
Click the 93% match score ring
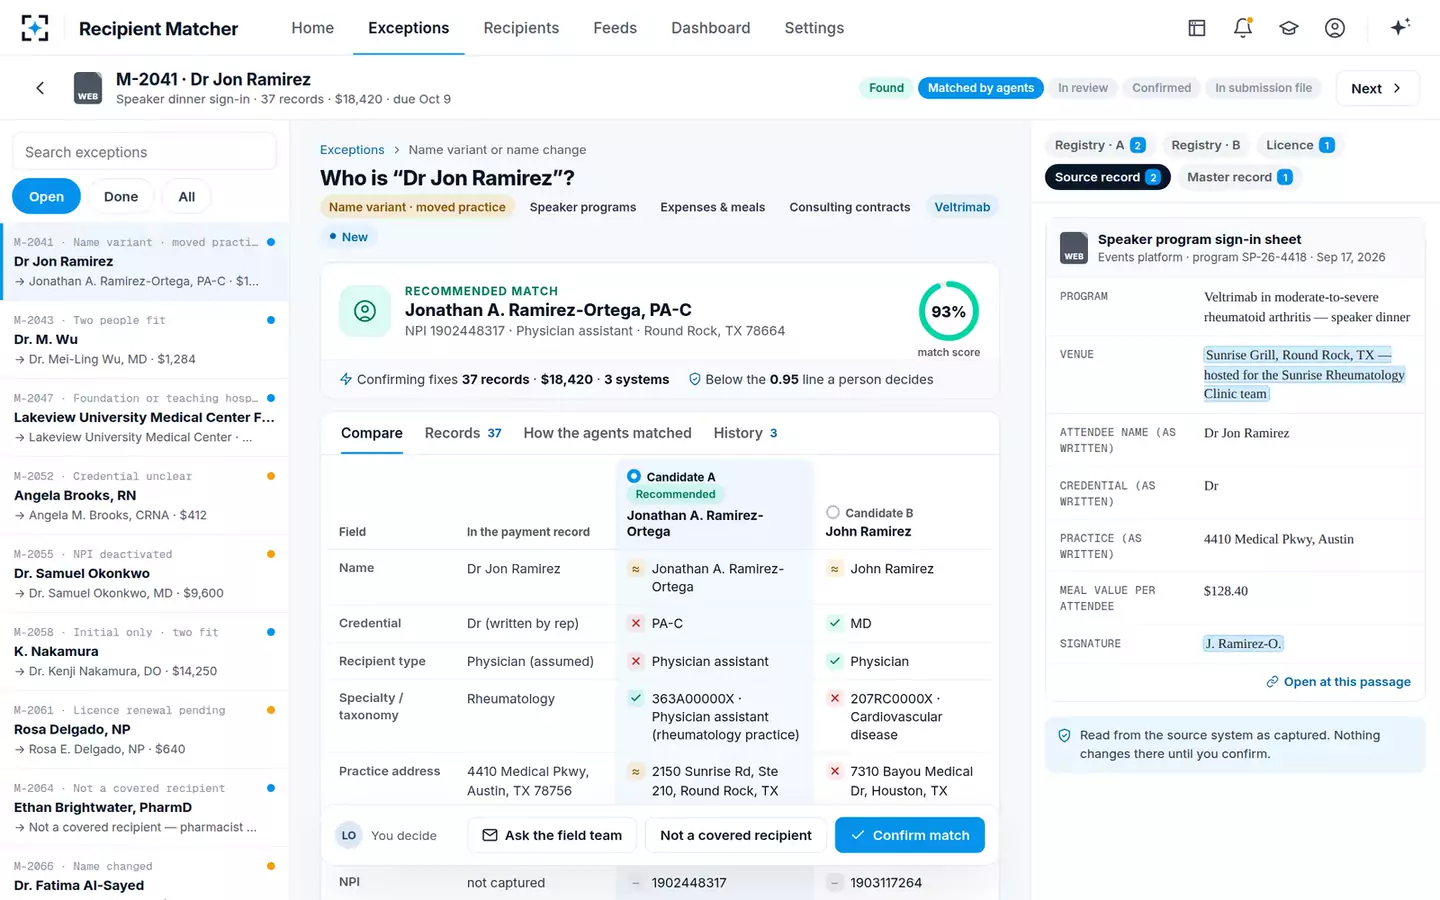[x=948, y=311]
